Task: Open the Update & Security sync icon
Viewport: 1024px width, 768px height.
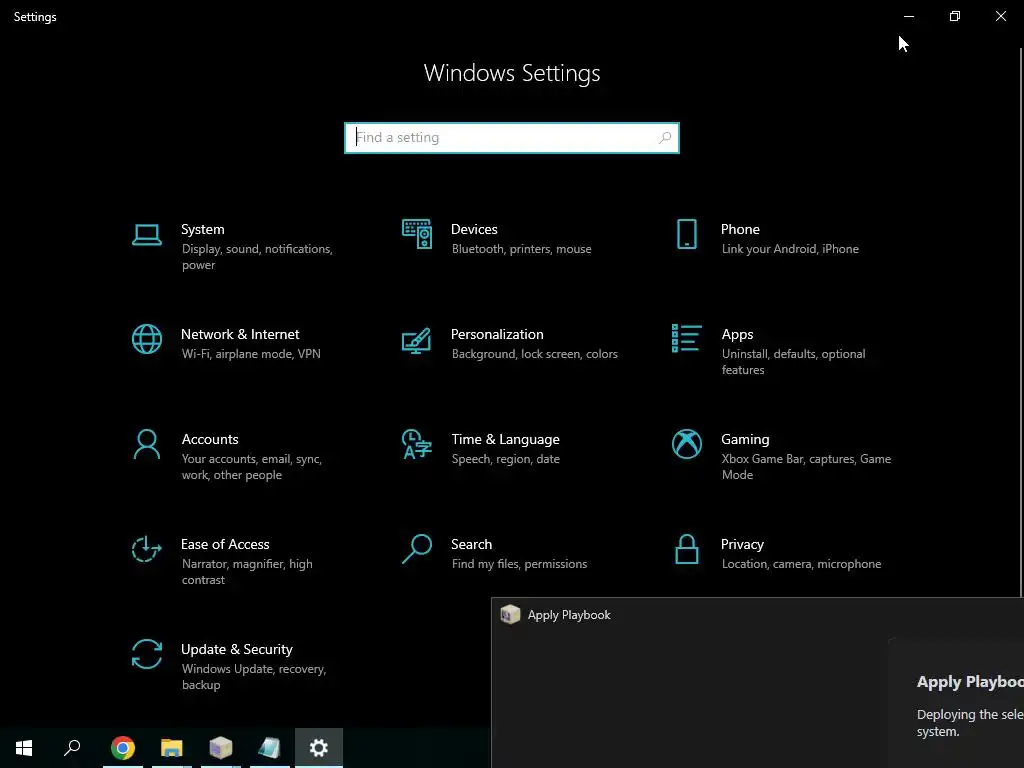Action: point(147,654)
